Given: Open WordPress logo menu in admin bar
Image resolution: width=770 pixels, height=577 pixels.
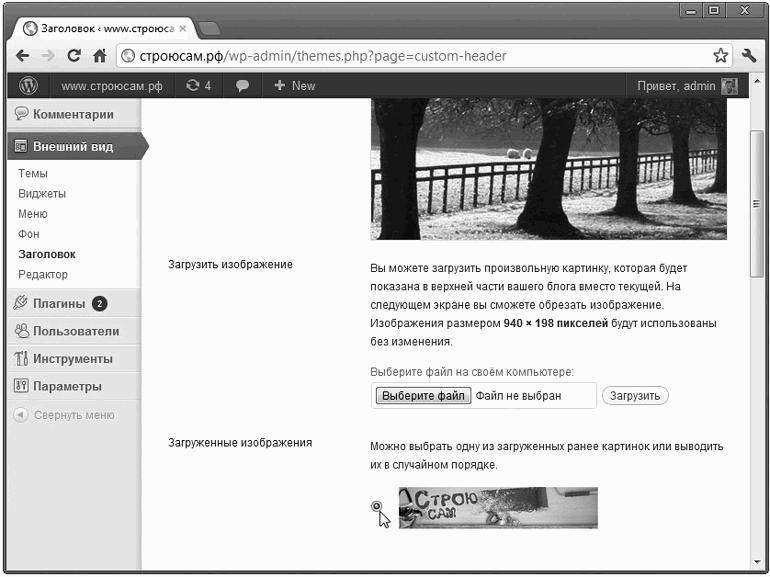Looking at the screenshot, I should pos(28,85).
